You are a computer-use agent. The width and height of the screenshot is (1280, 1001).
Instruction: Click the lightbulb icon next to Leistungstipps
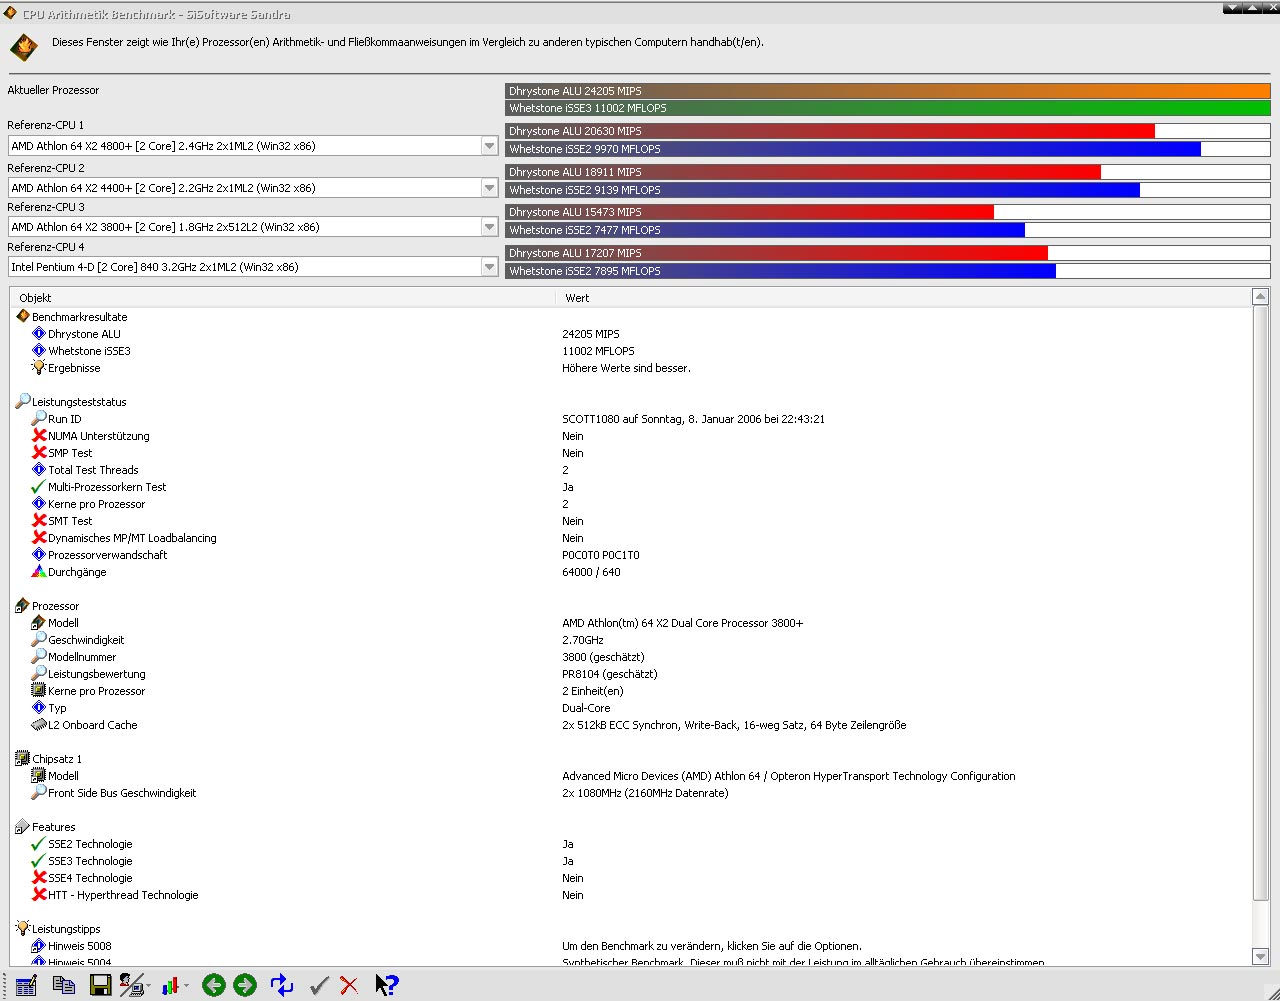(23, 928)
